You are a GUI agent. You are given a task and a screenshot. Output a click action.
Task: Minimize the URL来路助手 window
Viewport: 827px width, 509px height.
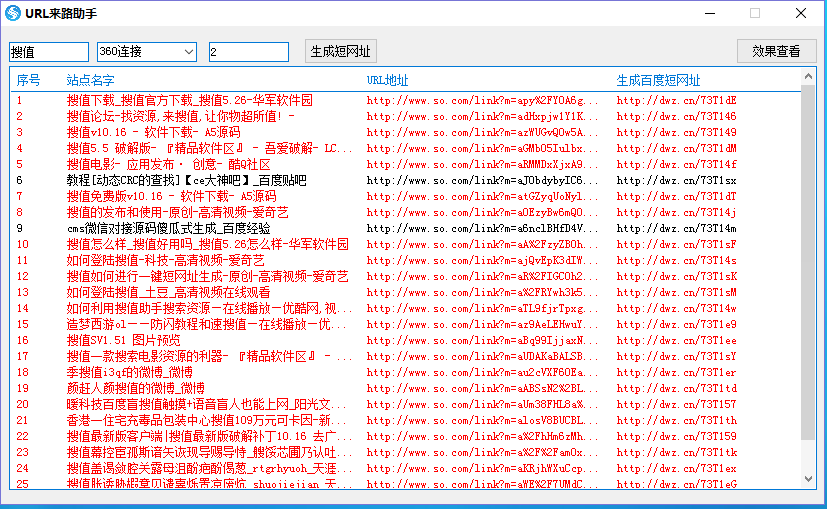[710, 13]
